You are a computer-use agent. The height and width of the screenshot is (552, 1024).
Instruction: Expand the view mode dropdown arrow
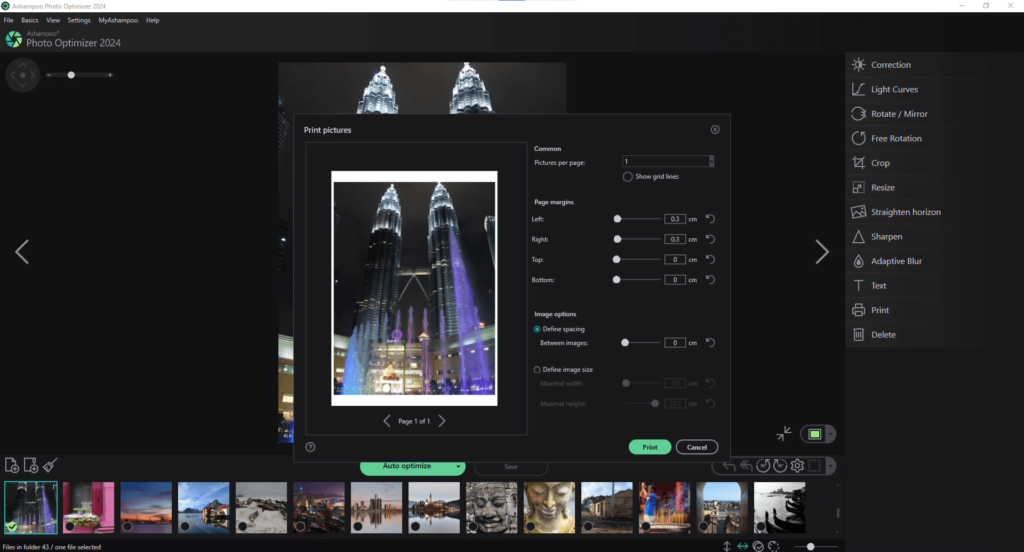click(830, 434)
